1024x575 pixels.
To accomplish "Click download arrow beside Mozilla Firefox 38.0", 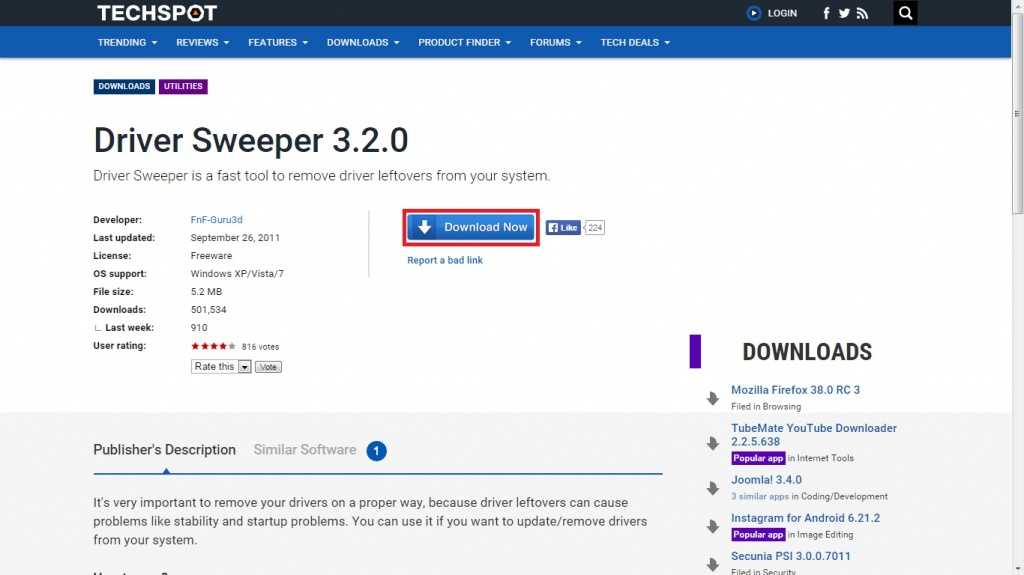I will tap(712, 398).
